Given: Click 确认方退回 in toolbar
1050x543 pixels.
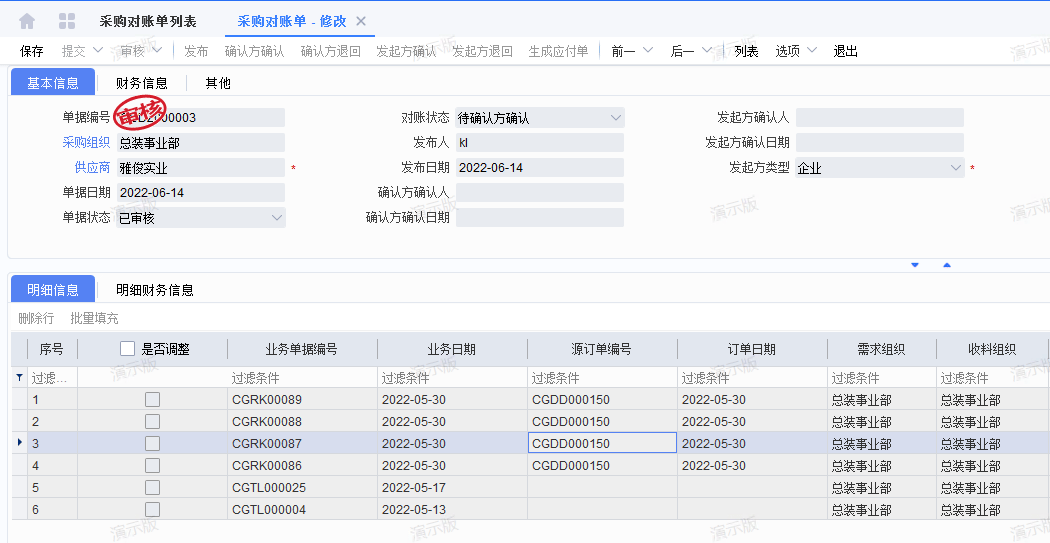Looking at the screenshot, I should [331, 51].
